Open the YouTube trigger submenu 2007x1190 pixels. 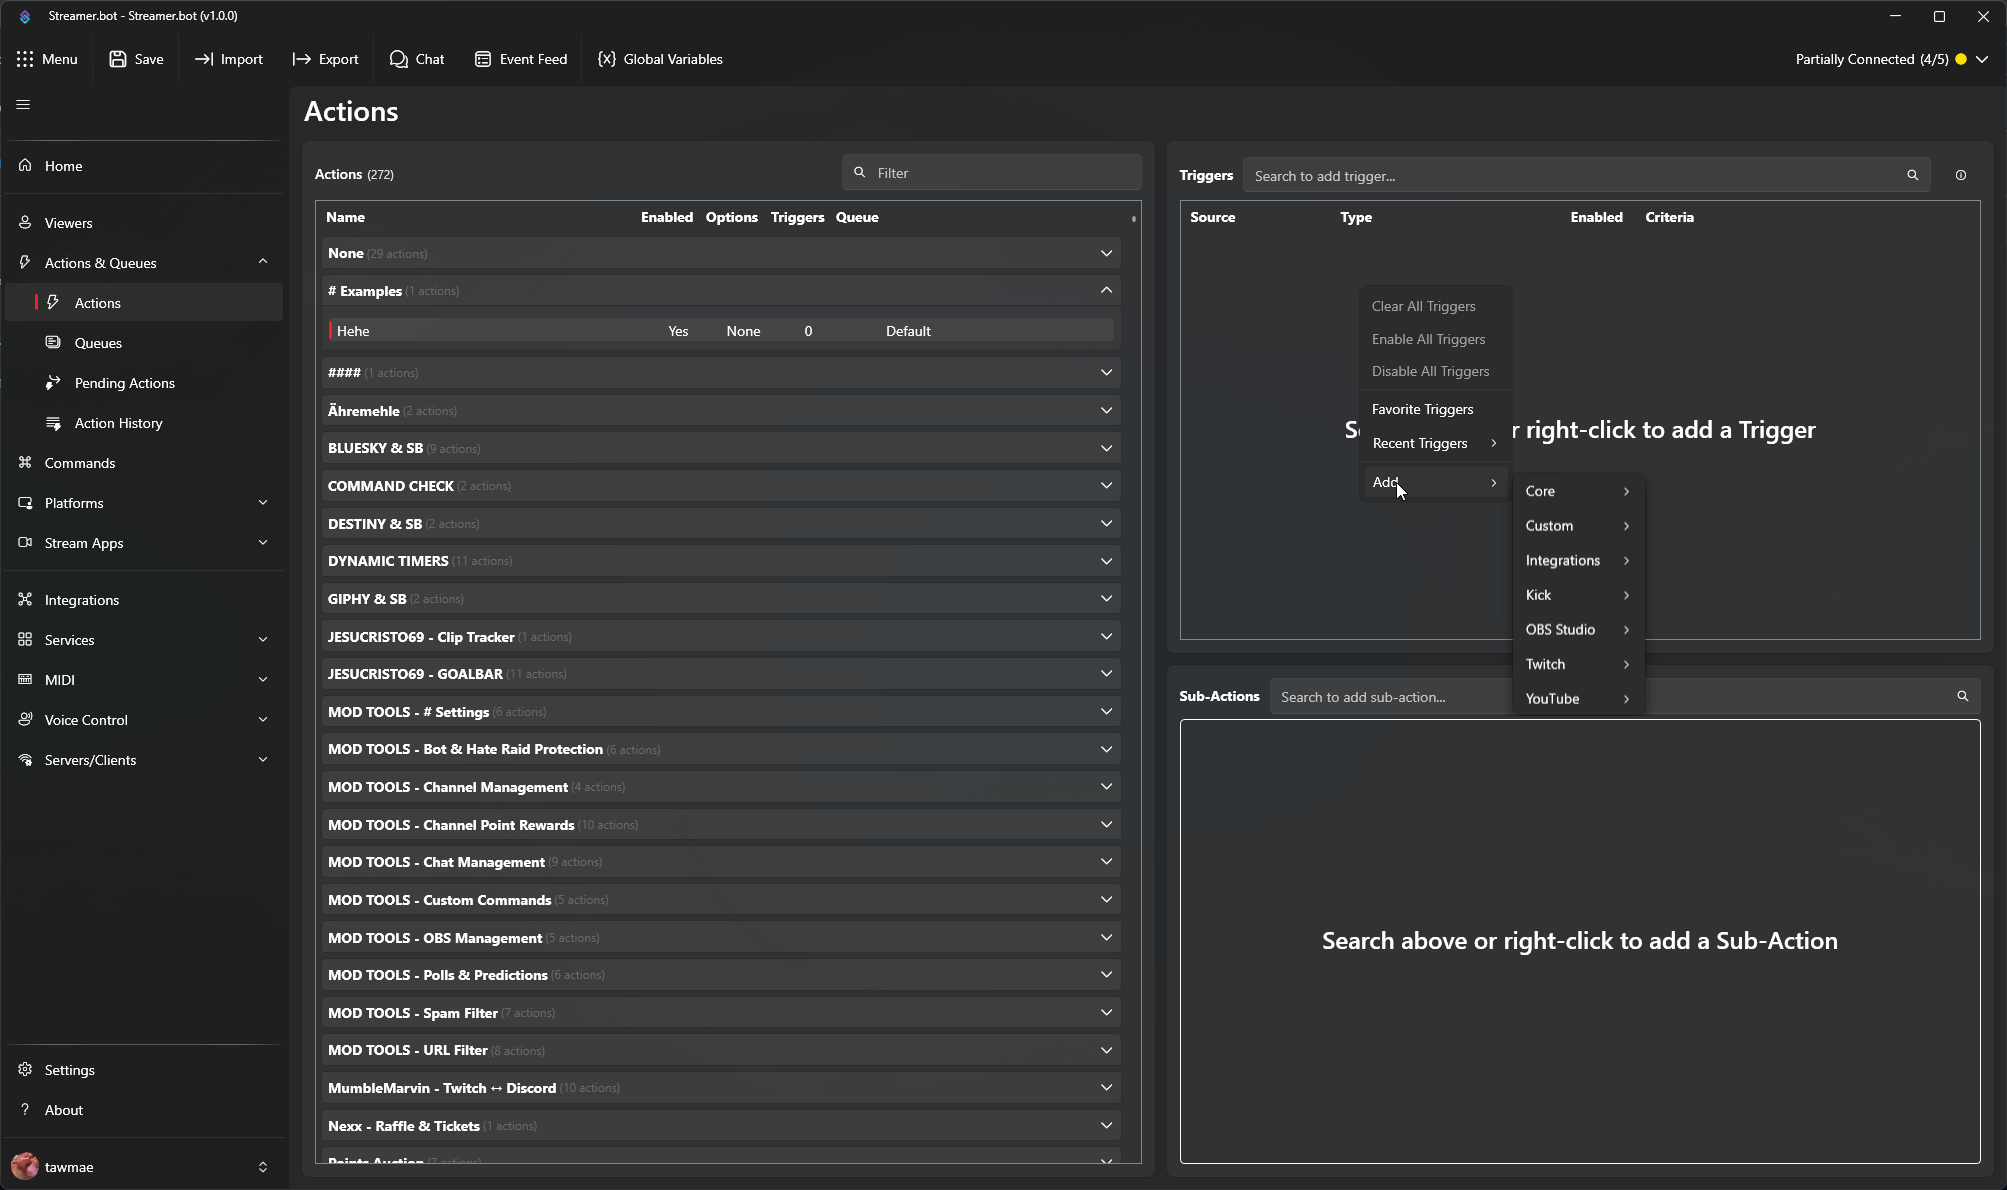pyautogui.click(x=1551, y=699)
